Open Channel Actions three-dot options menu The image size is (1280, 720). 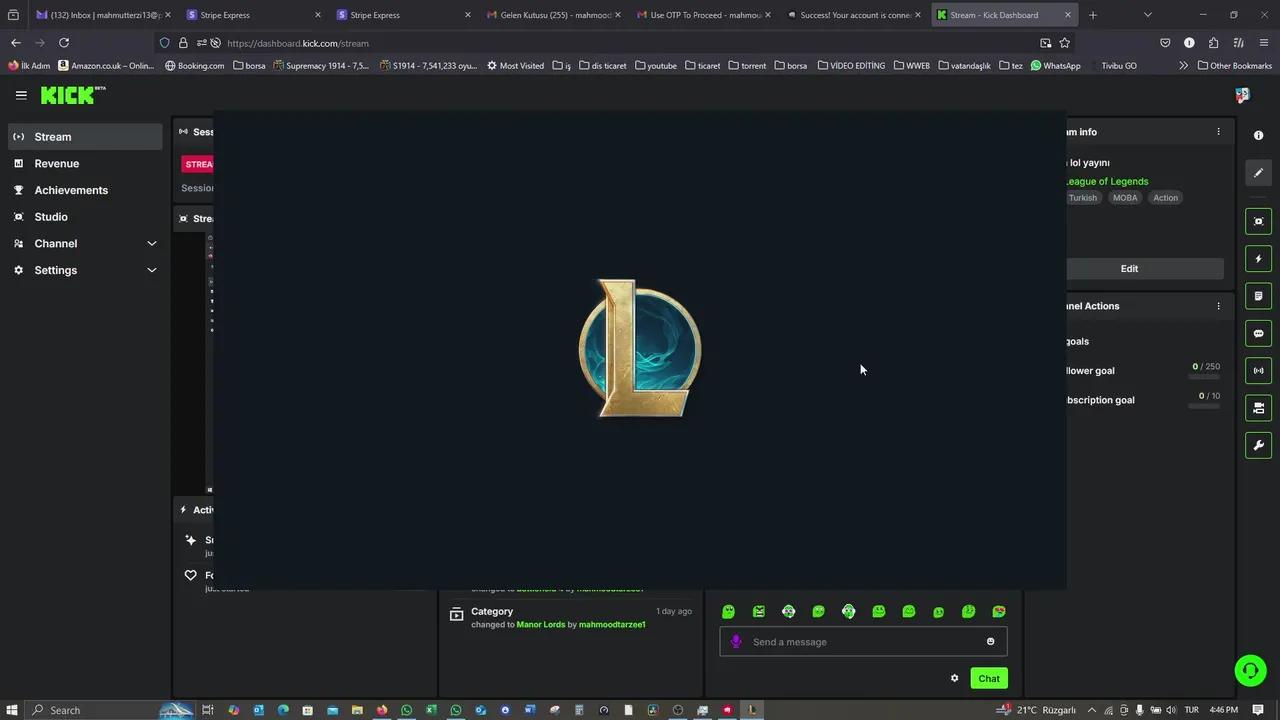(x=1218, y=306)
